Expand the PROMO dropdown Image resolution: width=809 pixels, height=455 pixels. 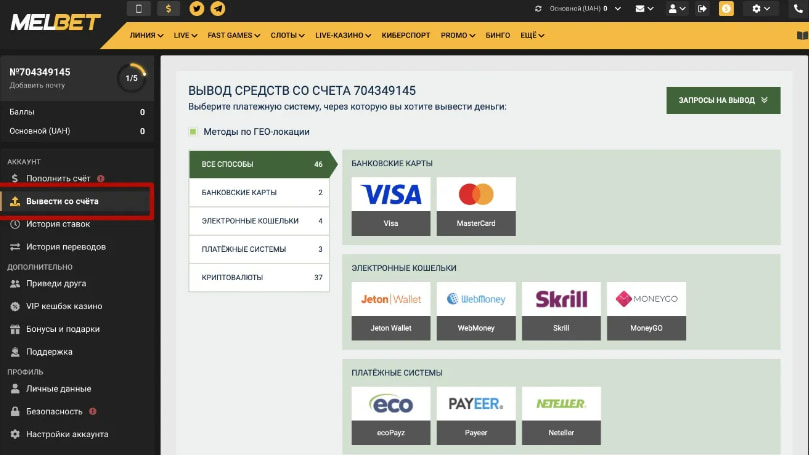(x=458, y=35)
